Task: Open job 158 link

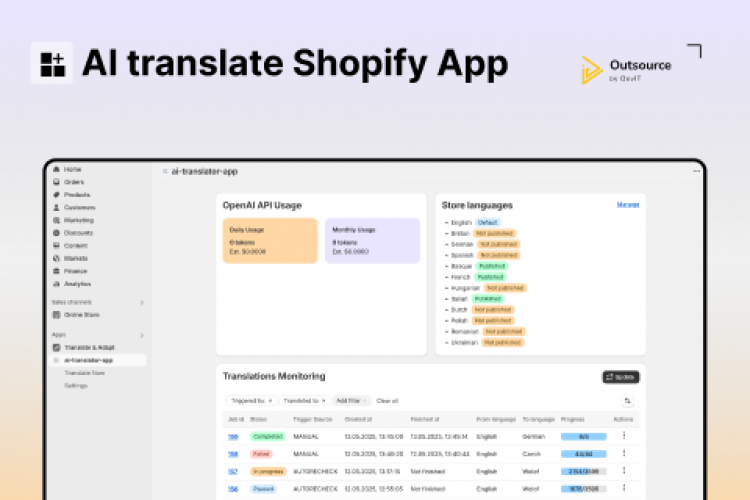Action: tap(233, 454)
